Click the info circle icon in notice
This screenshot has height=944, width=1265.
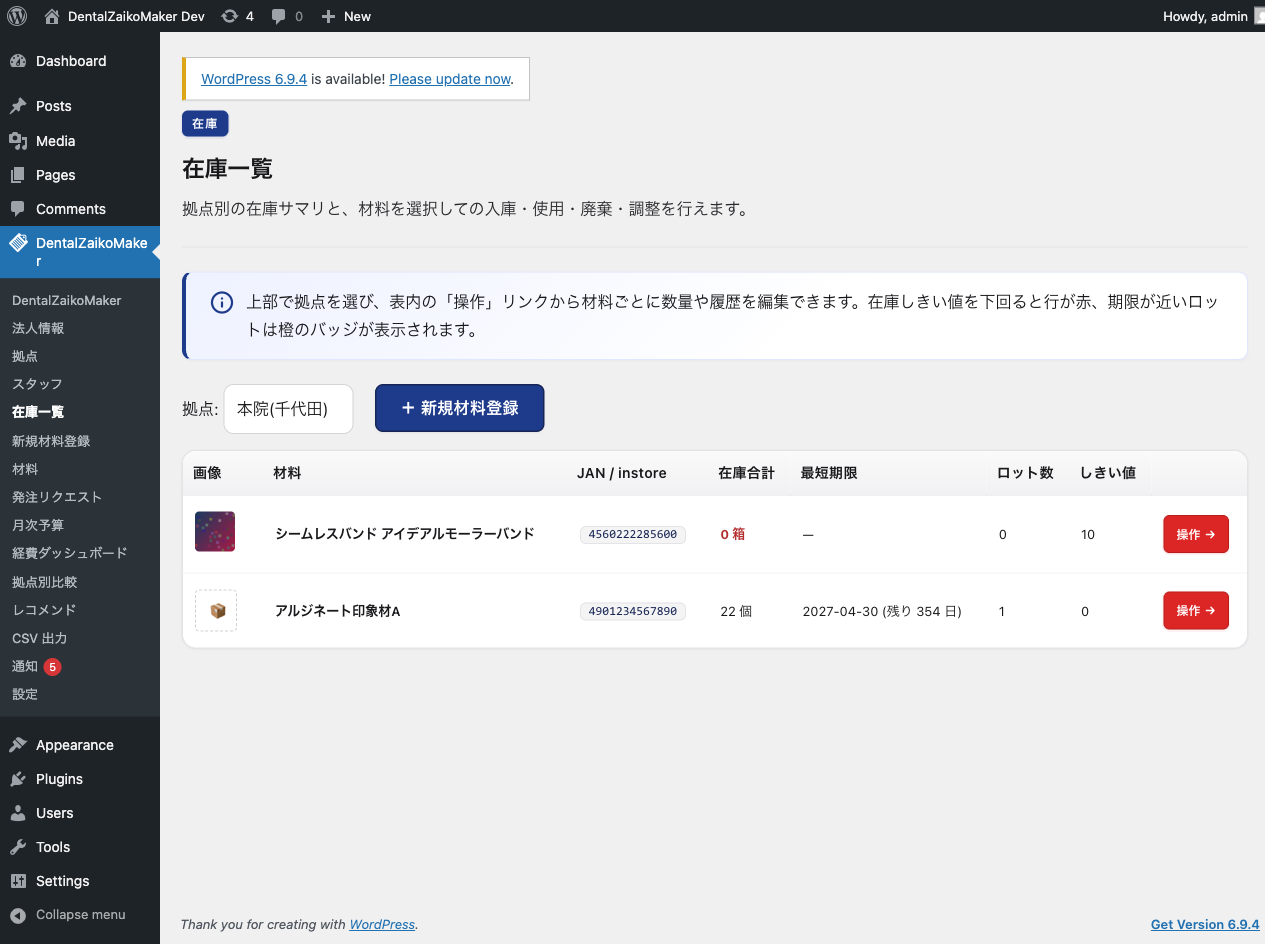tap(222, 302)
